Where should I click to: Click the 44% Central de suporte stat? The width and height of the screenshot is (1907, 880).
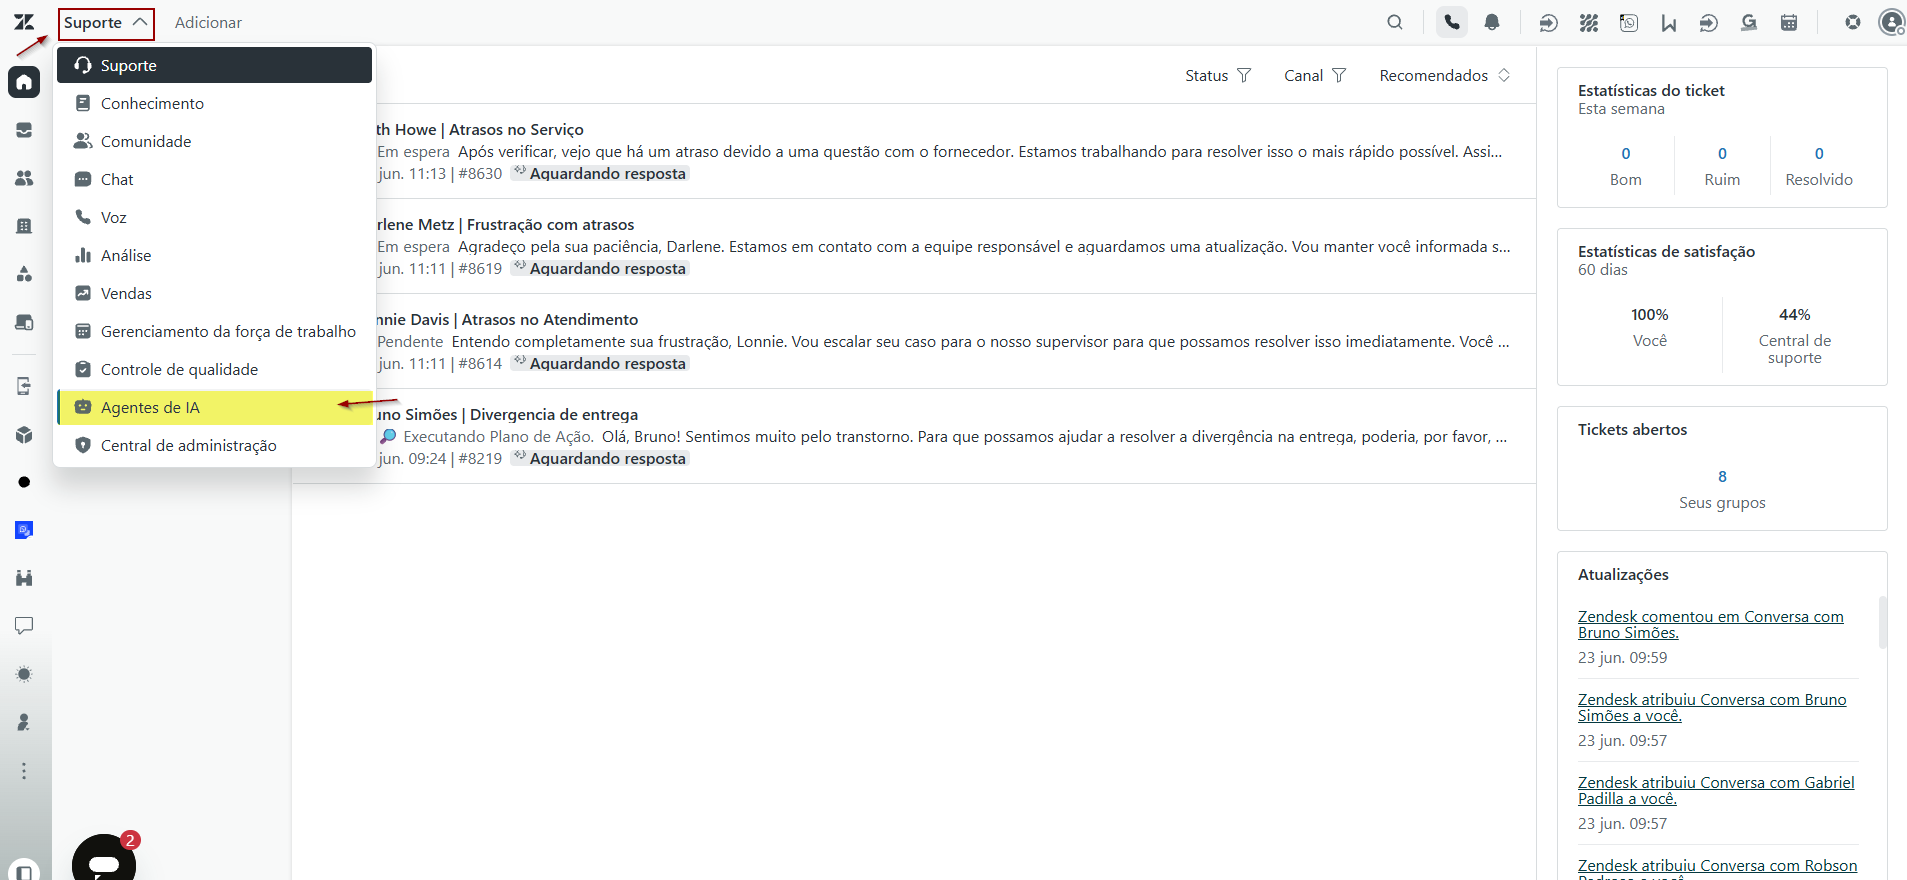point(1795,336)
